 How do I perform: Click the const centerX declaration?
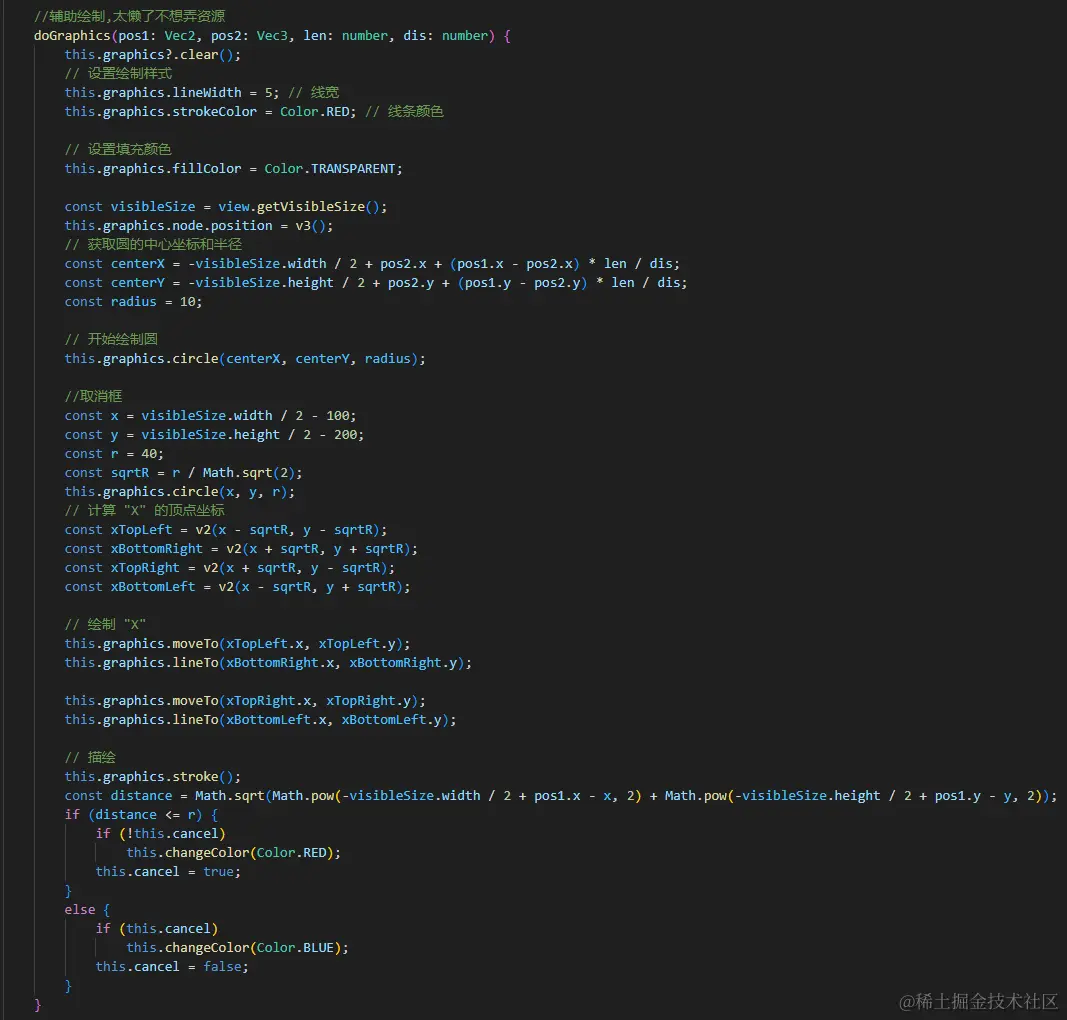click(372, 264)
